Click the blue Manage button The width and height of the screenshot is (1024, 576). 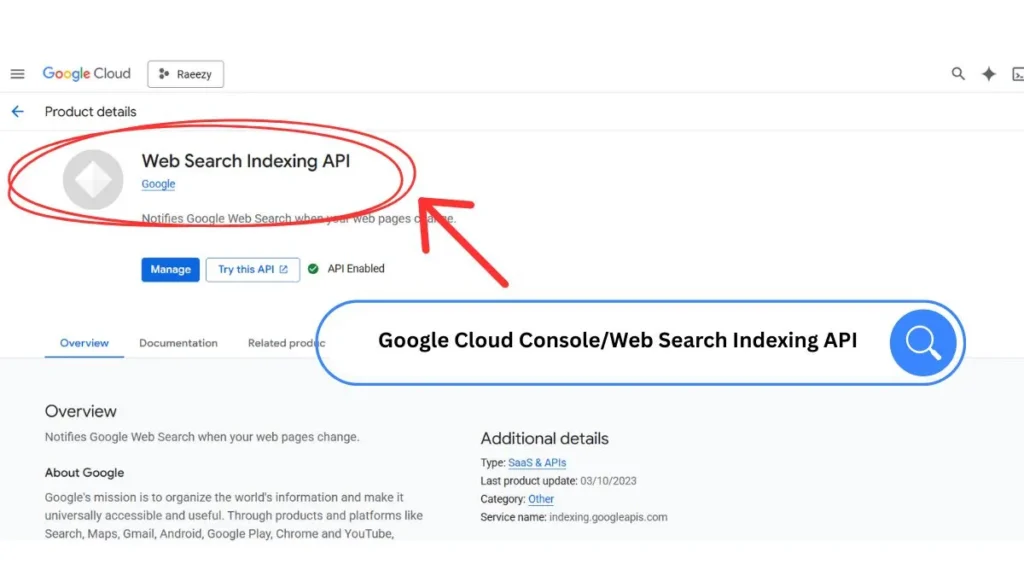[x=170, y=270]
